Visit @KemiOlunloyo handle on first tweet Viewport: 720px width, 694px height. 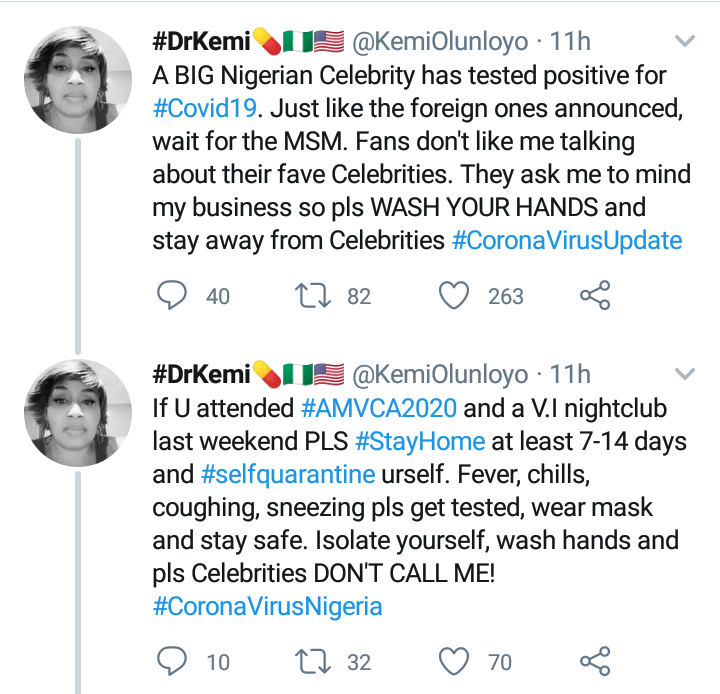pos(440,42)
